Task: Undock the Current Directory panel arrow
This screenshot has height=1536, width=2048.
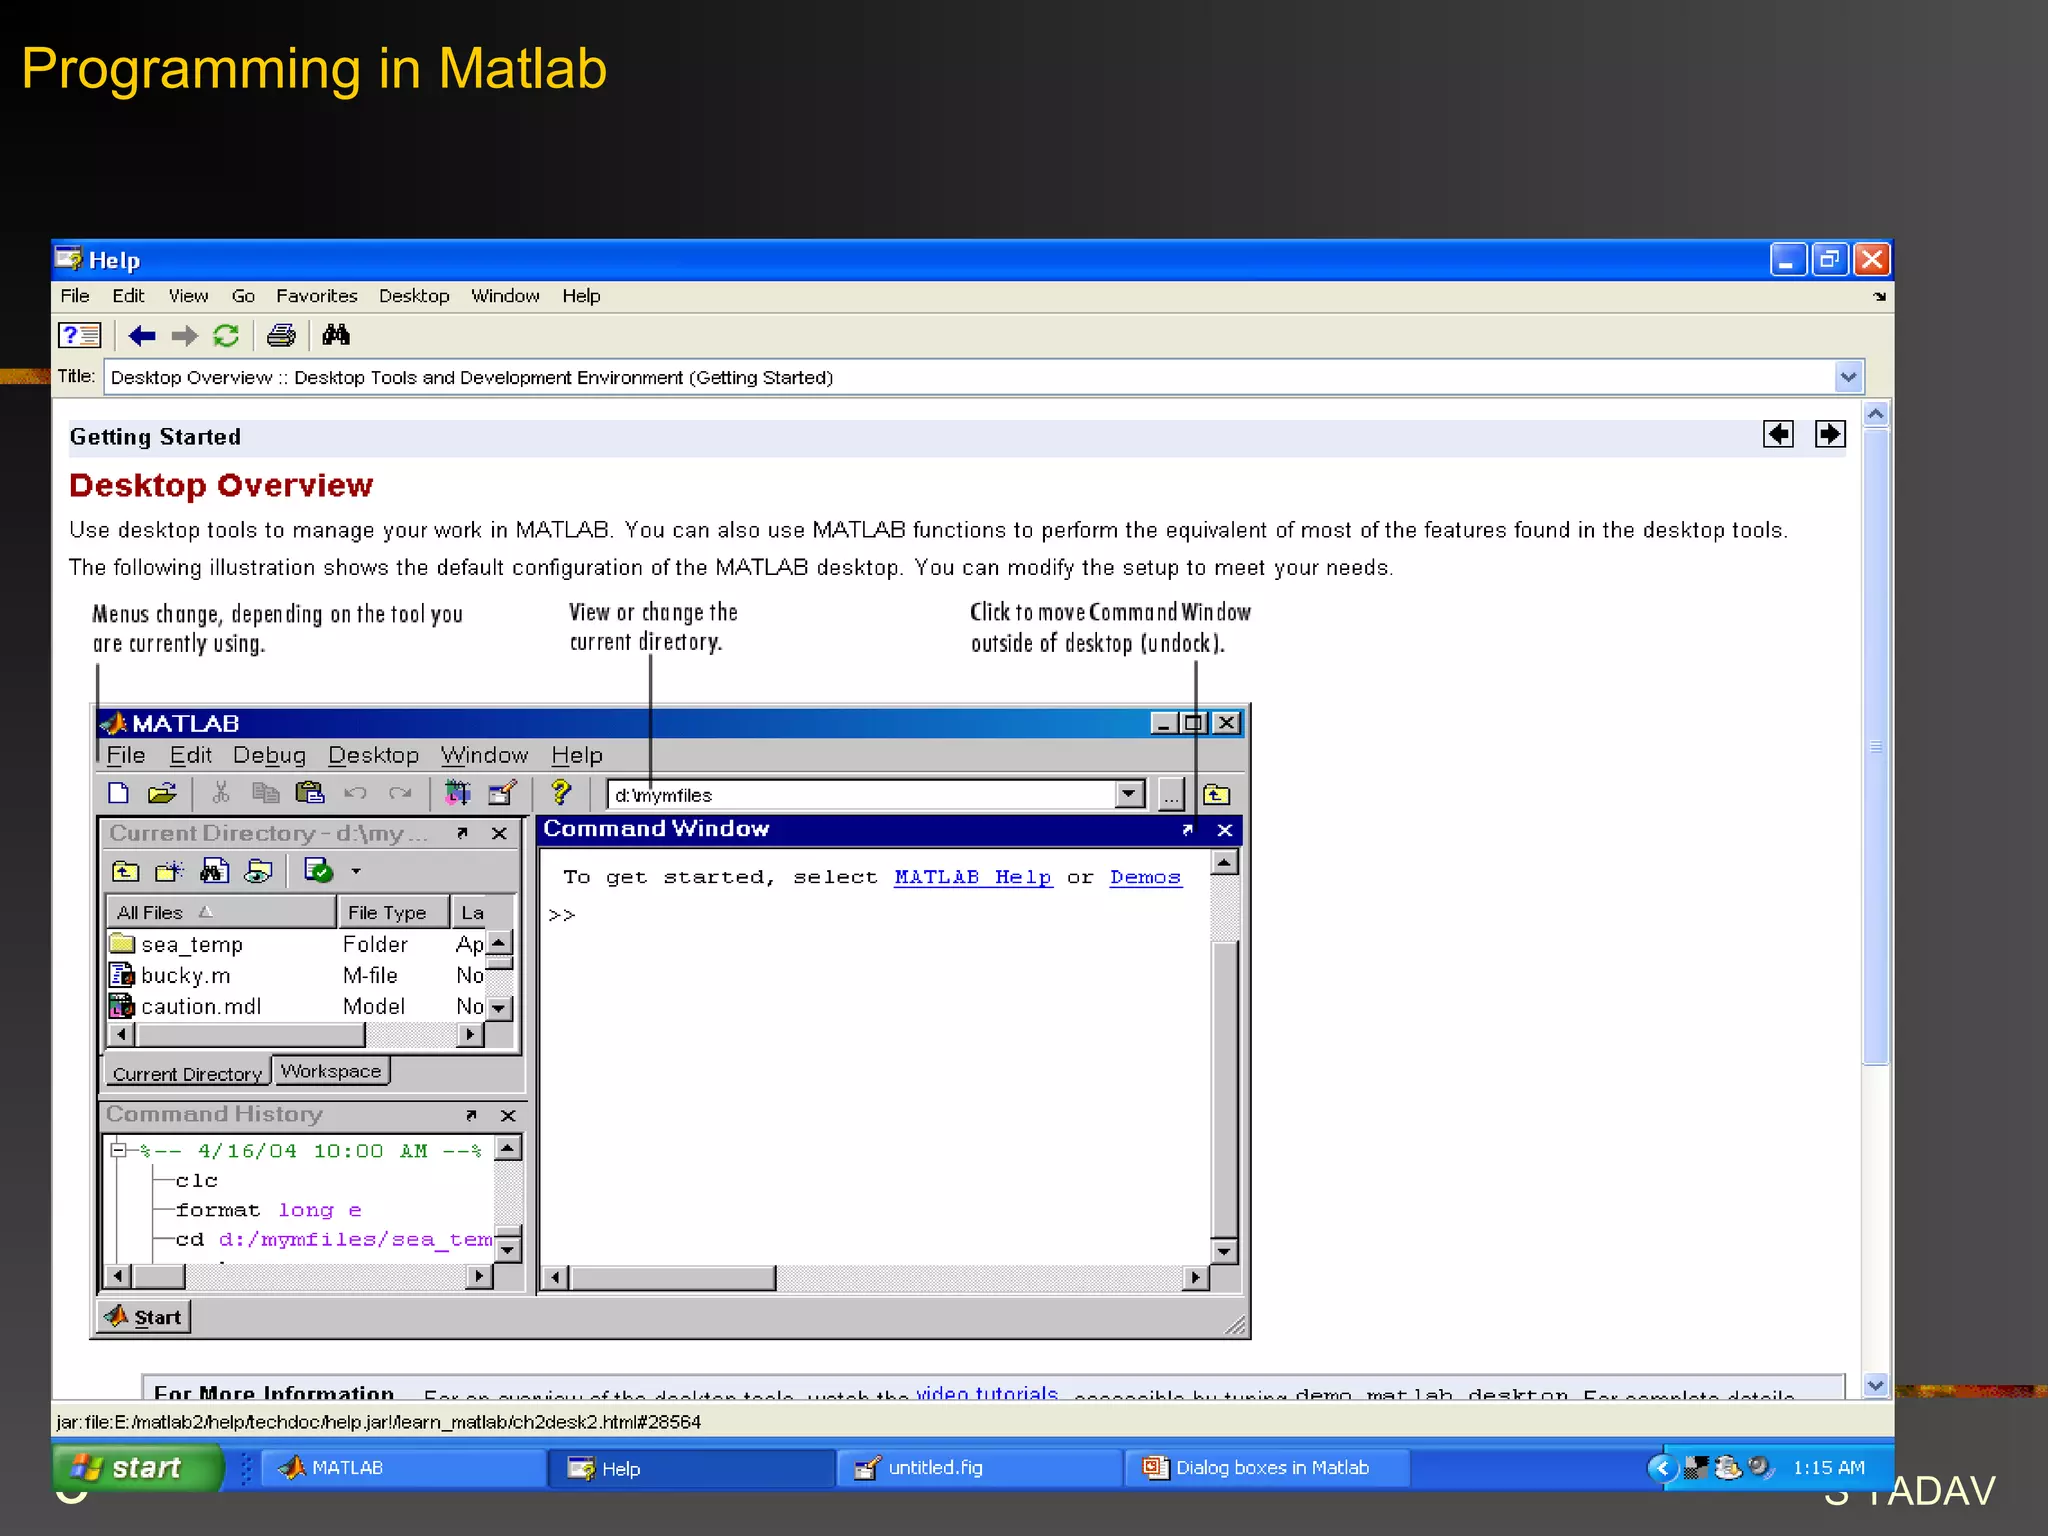Action: 462,833
